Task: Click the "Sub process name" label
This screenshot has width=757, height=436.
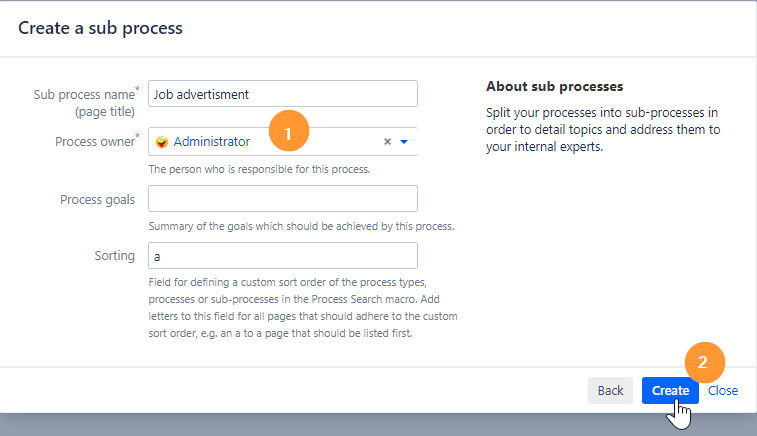Action: (x=84, y=94)
